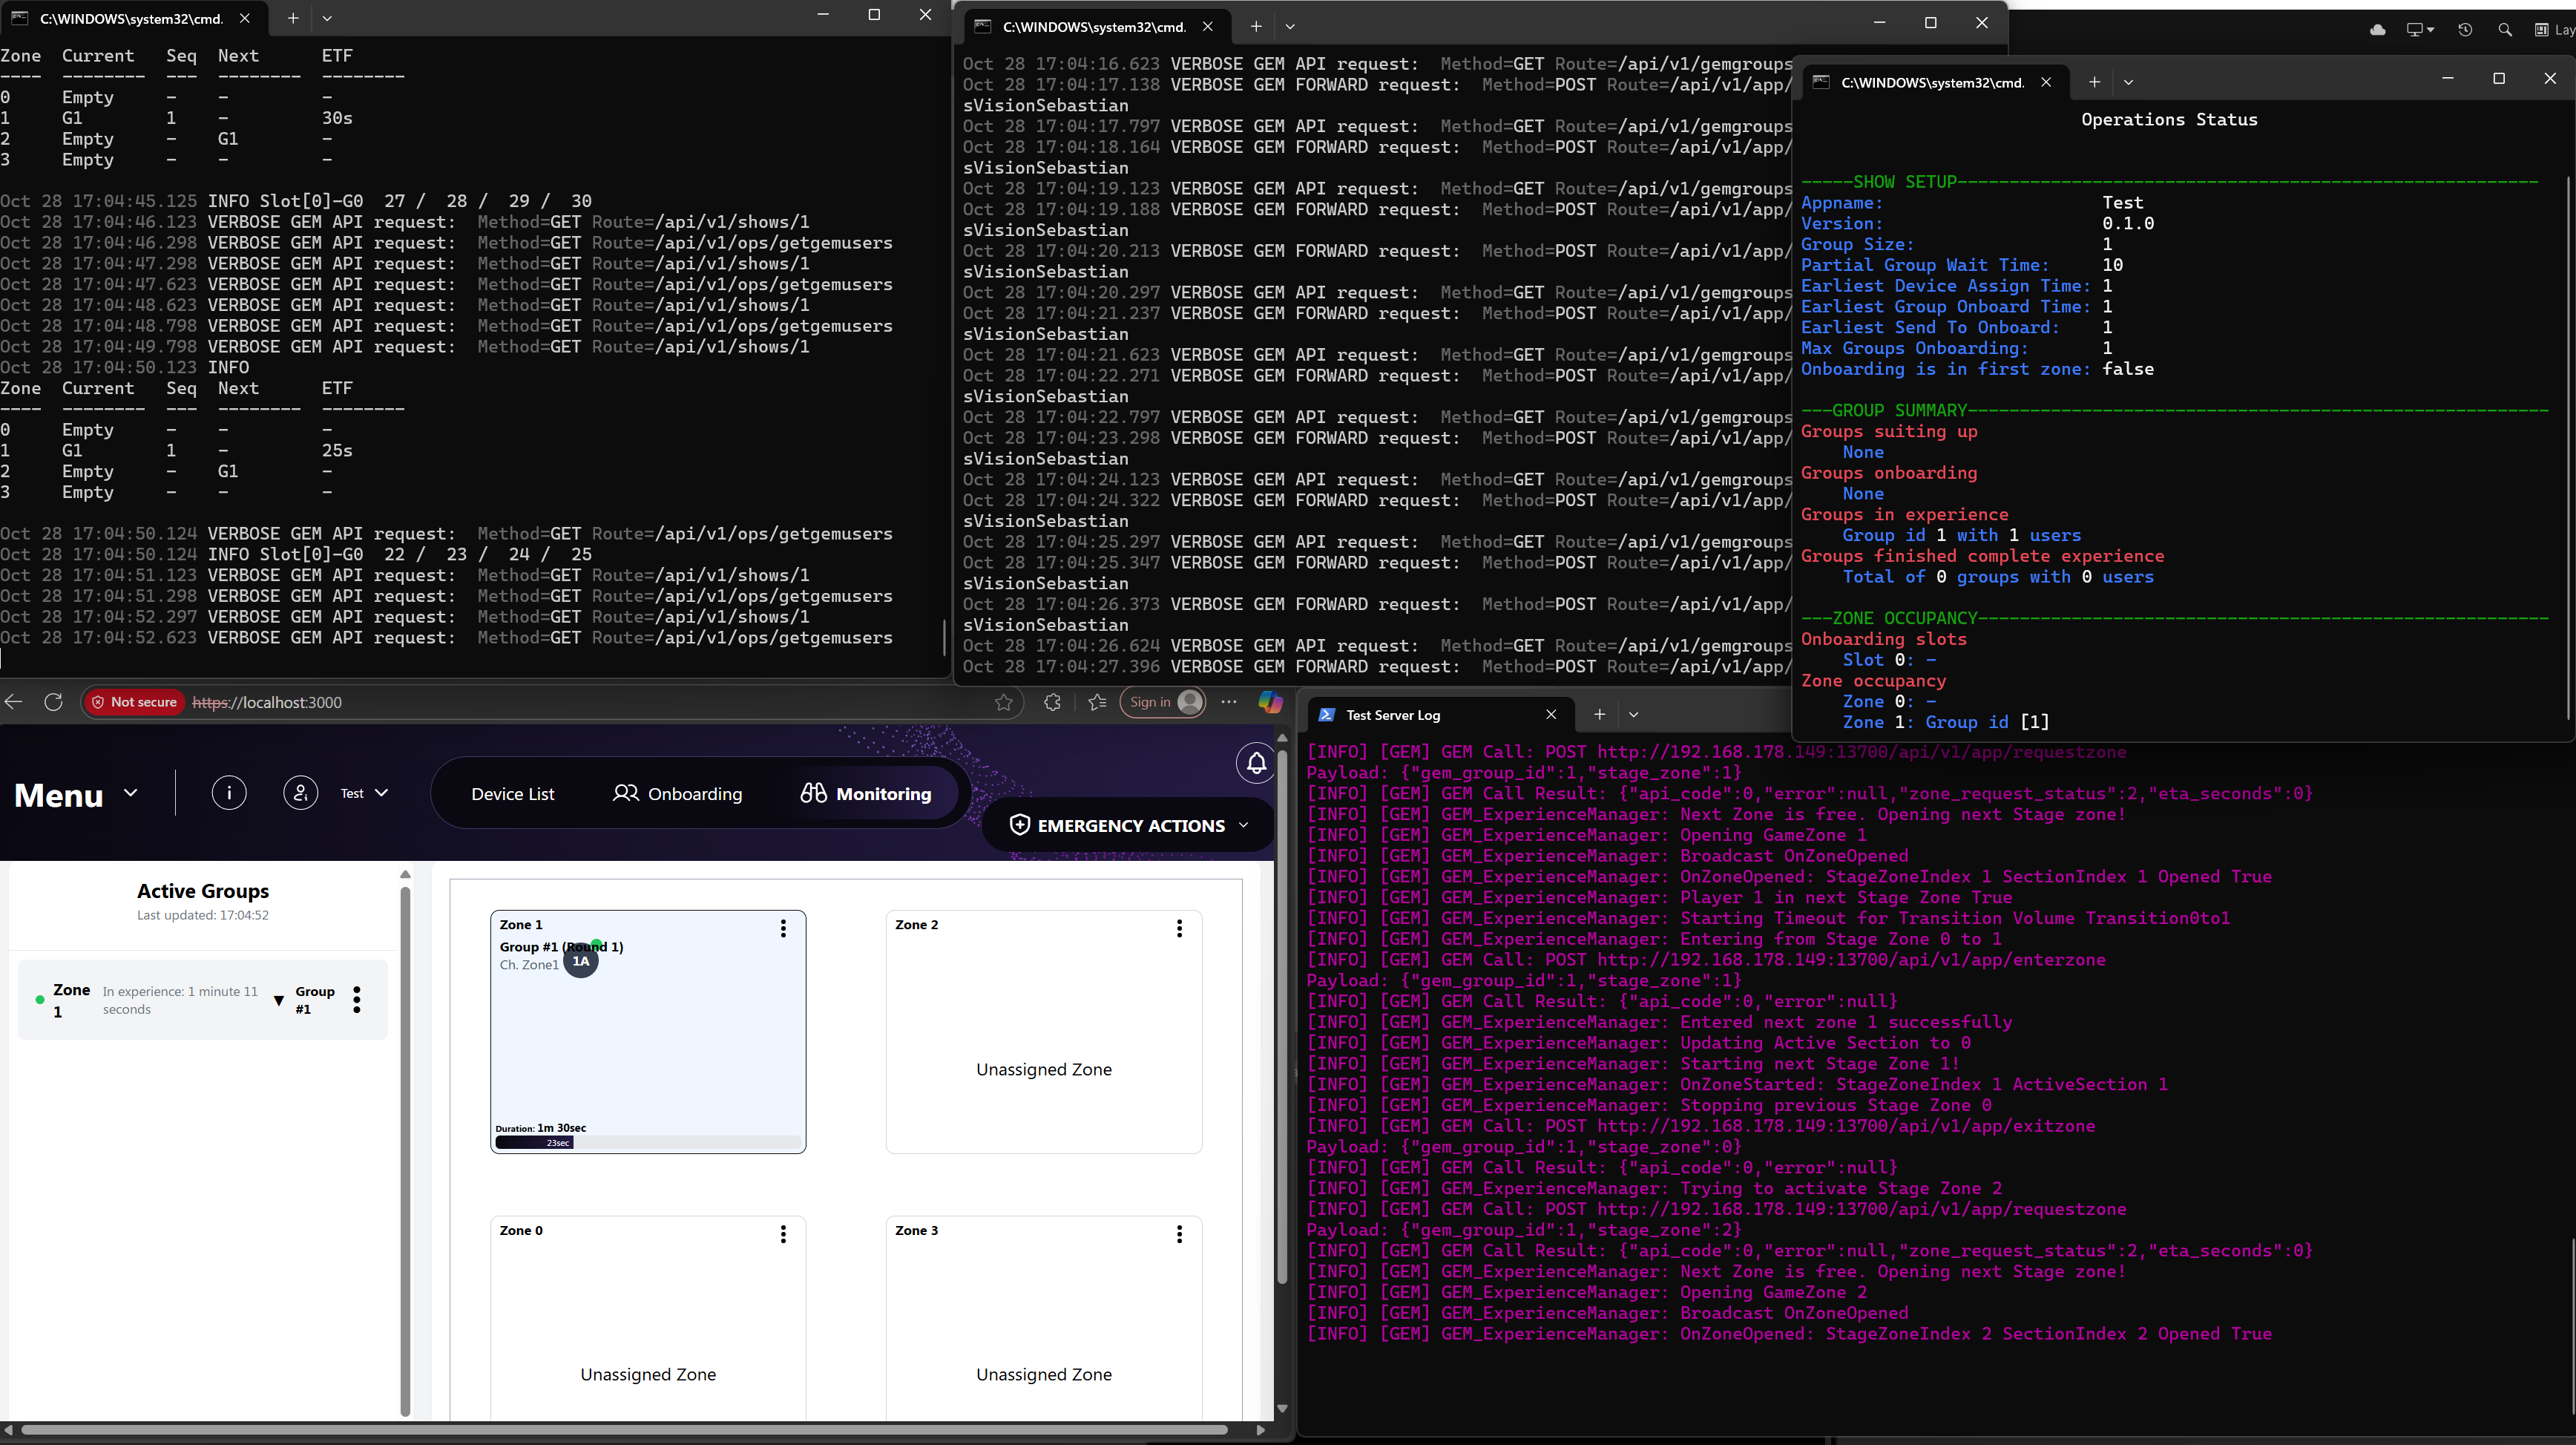Switch to the Device List tab

coord(512,794)
